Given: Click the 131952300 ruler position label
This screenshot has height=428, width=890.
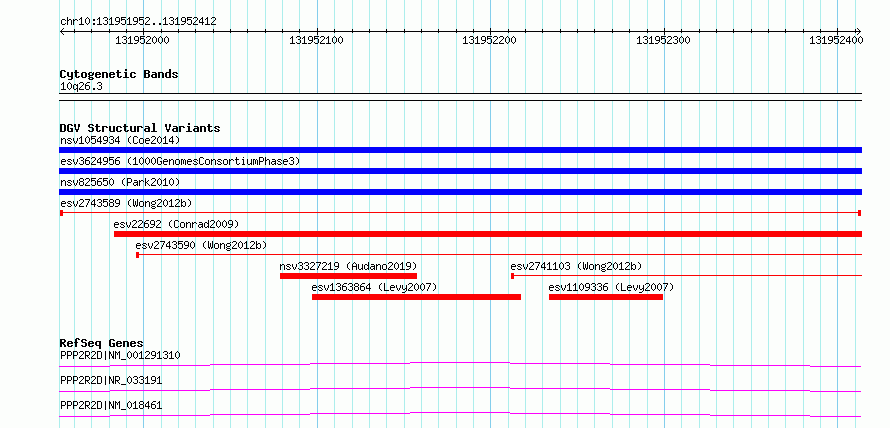Looking at the screenshot, I should [x=663, y=40].
